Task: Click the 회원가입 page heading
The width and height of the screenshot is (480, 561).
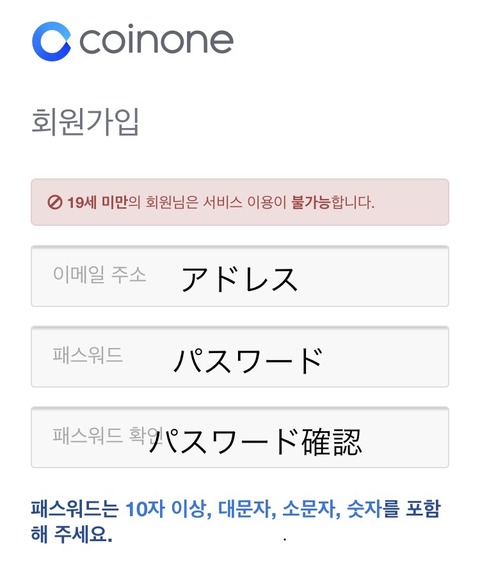Action: (85, 122)
